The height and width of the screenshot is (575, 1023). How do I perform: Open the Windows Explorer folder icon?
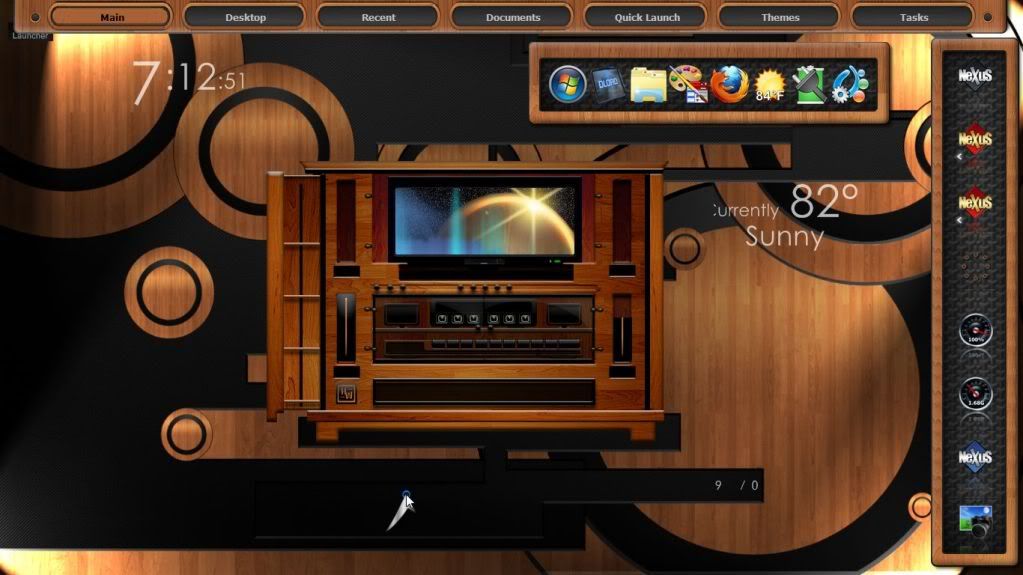point(648,85)
